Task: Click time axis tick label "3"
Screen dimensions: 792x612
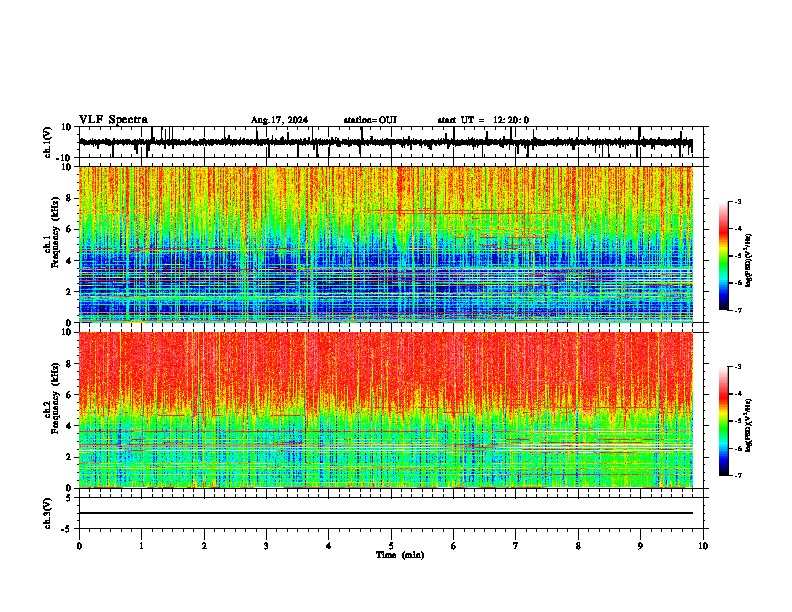Action: [x=266, y=546]
